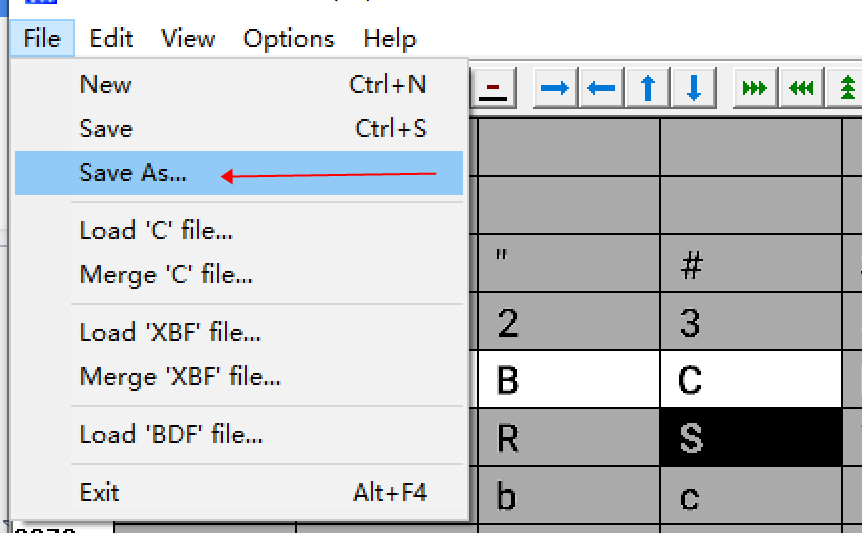
Task: Click the blue down arrow shift icon
Action: tap(694, 88)
